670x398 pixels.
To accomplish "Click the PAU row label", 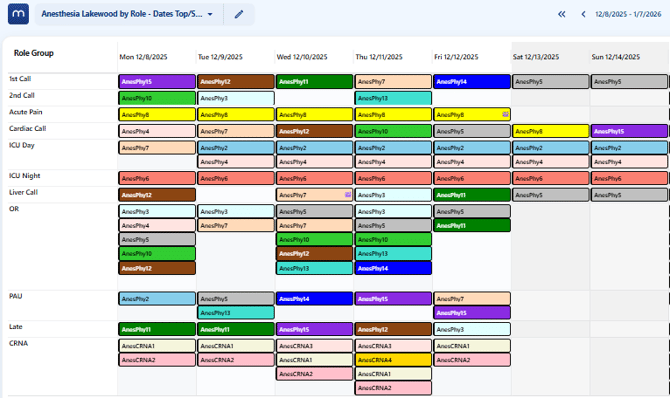I will [15, 296].
